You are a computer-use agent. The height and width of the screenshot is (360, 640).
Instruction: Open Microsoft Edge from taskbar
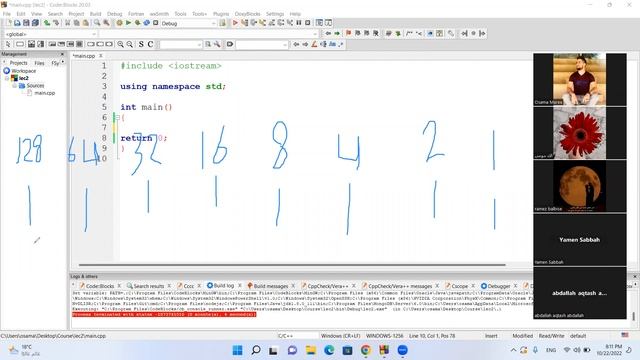click(329, 350)
